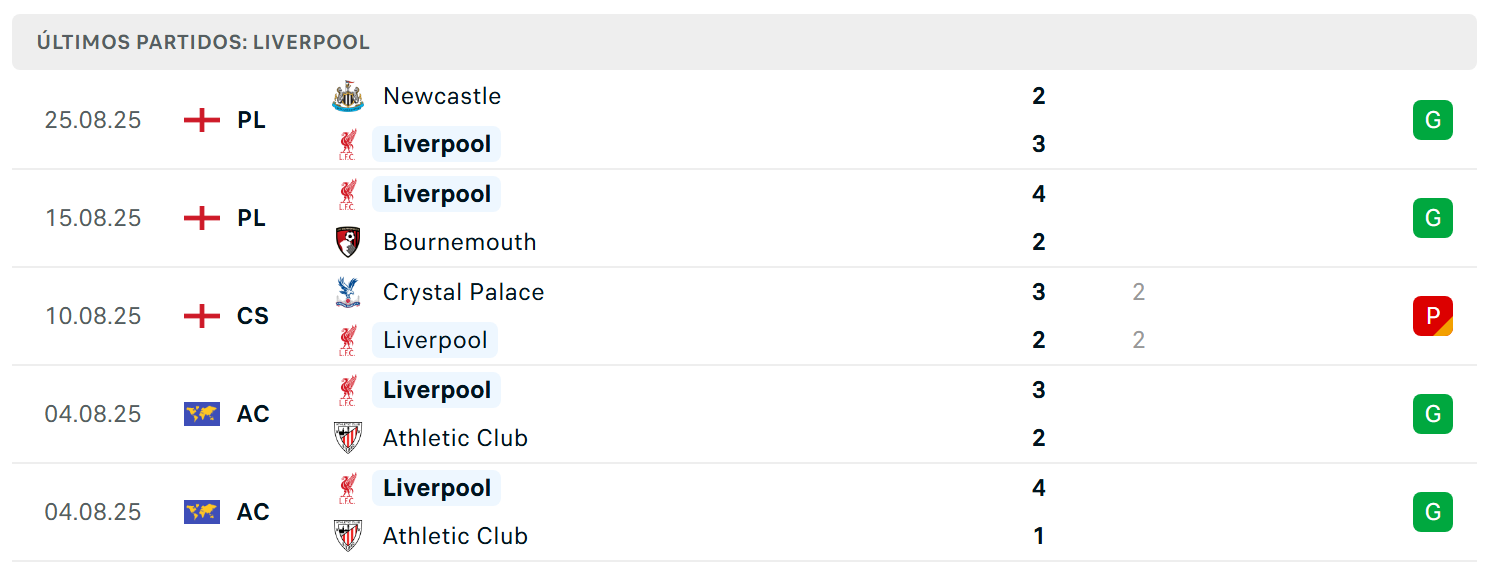
Task: Click the Crystal Palace club crest icon
Action: [348, 292]
